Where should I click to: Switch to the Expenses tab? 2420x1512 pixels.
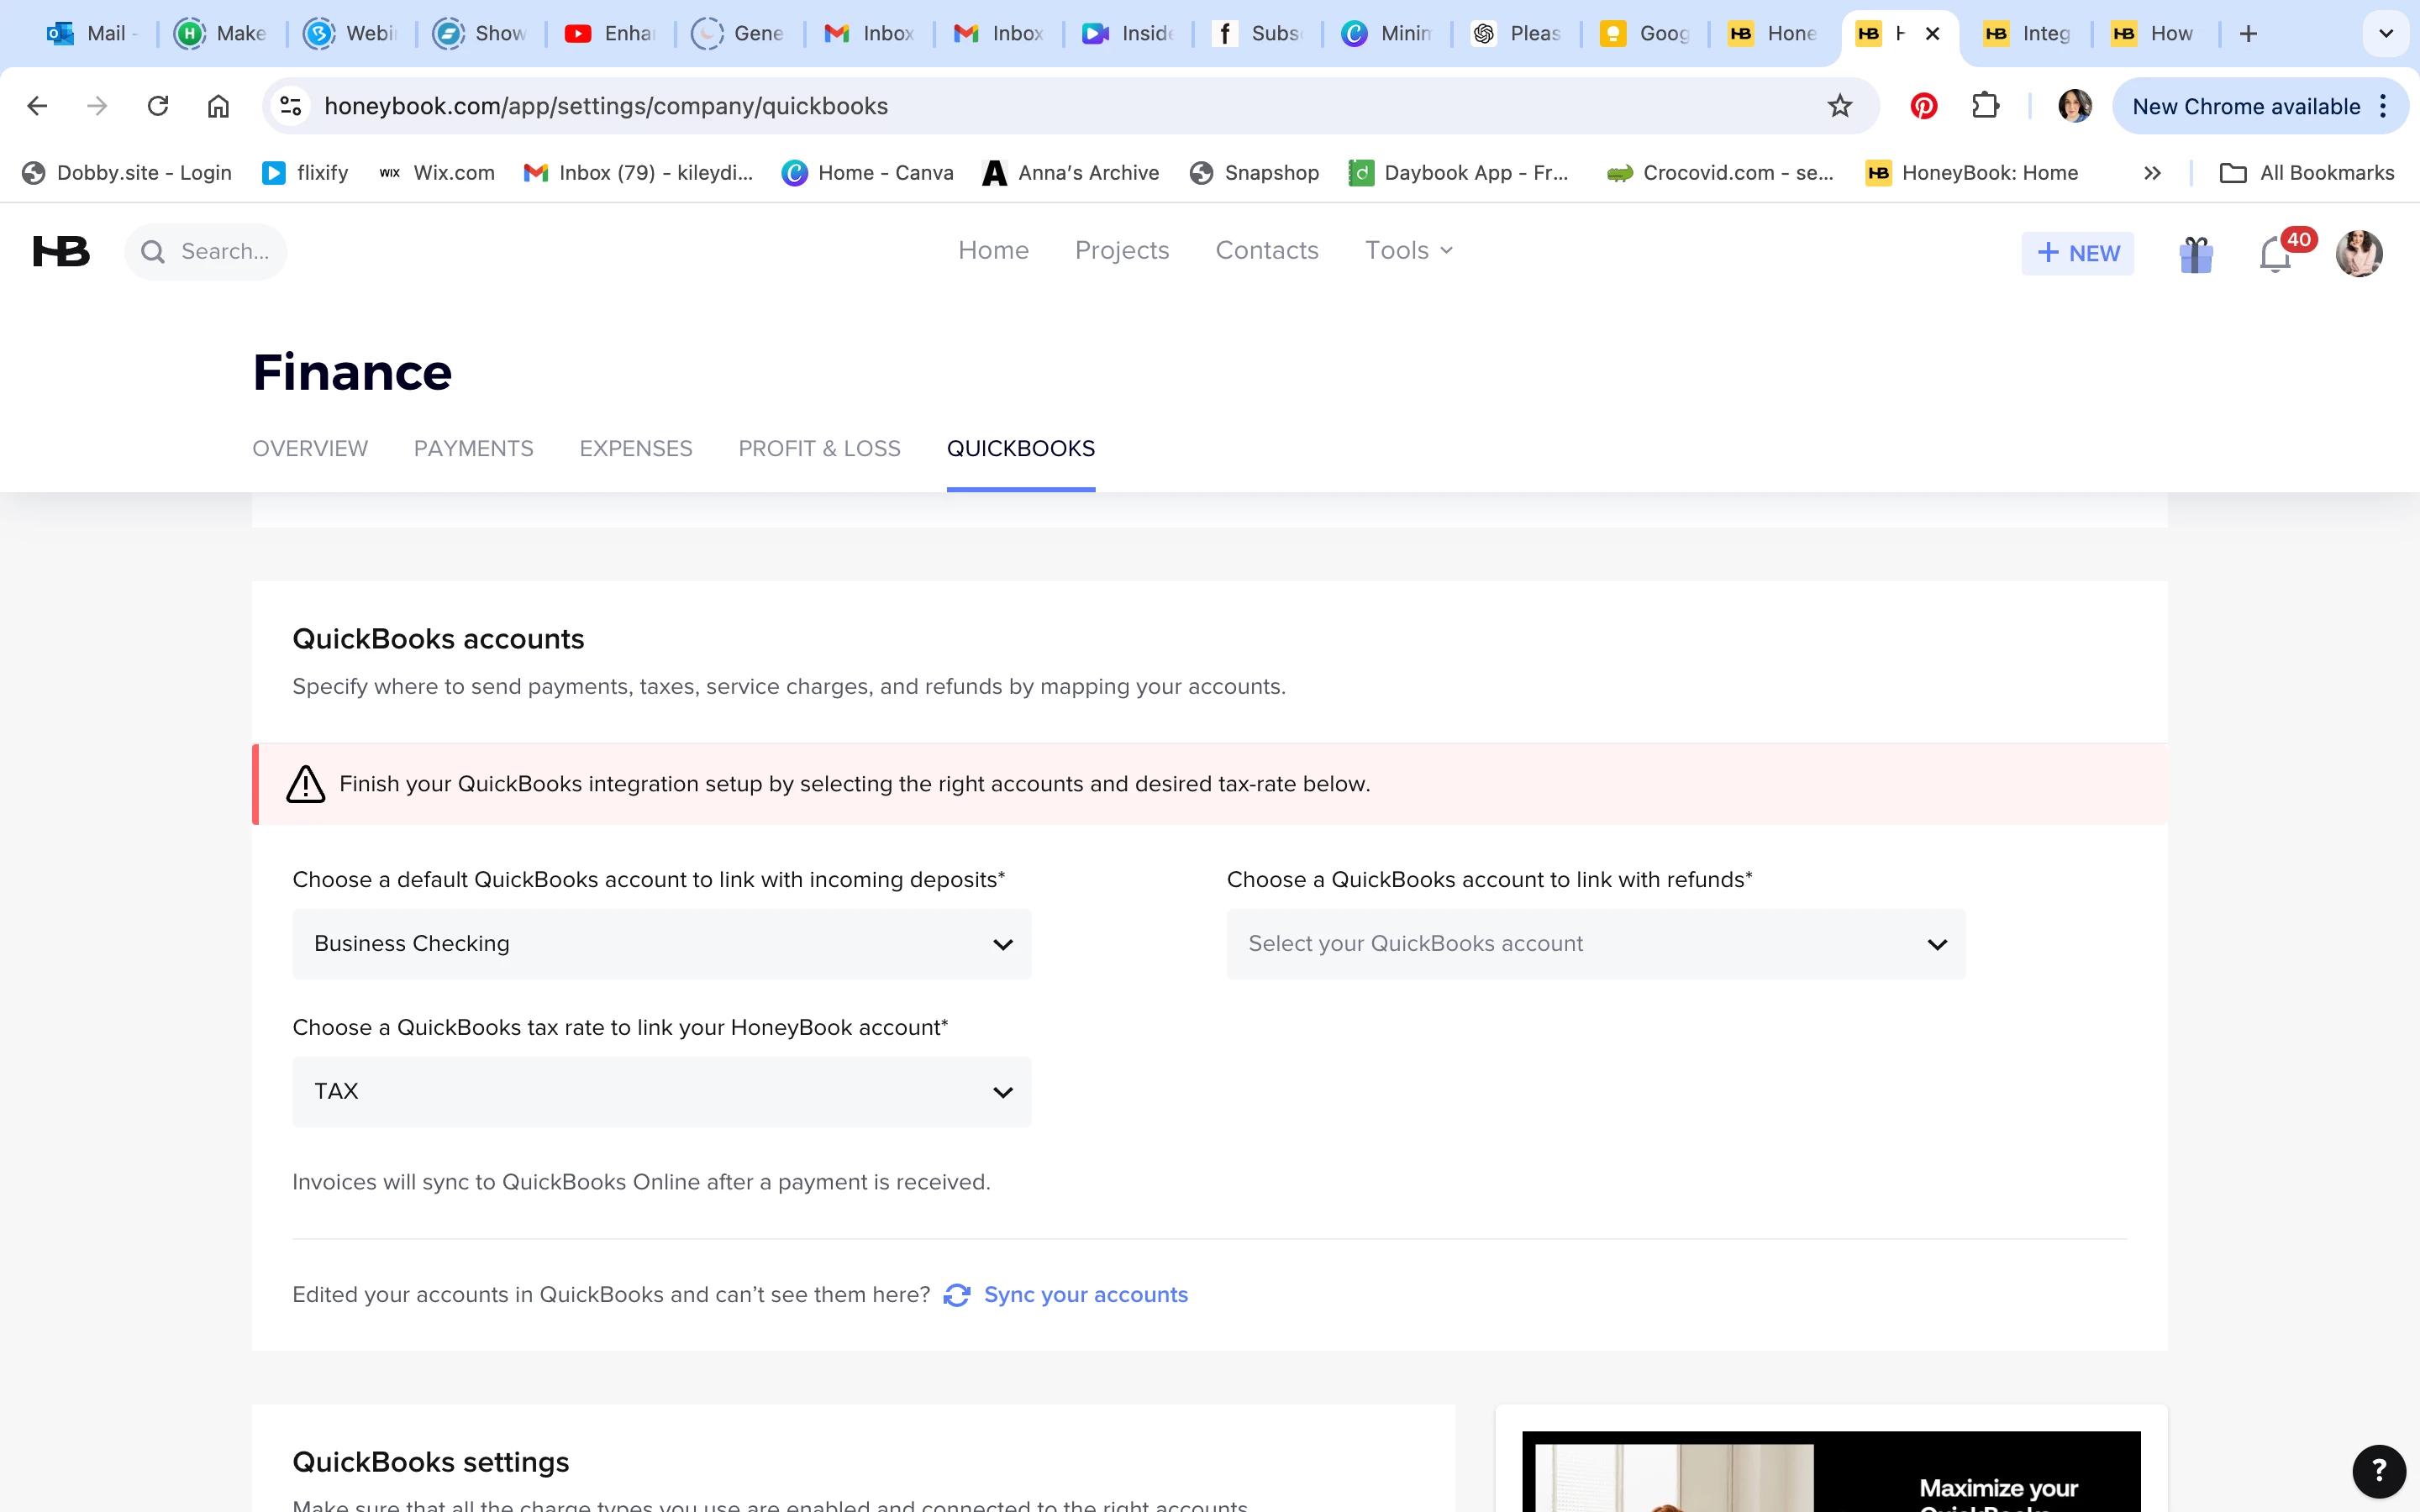[x=635, y=449]
